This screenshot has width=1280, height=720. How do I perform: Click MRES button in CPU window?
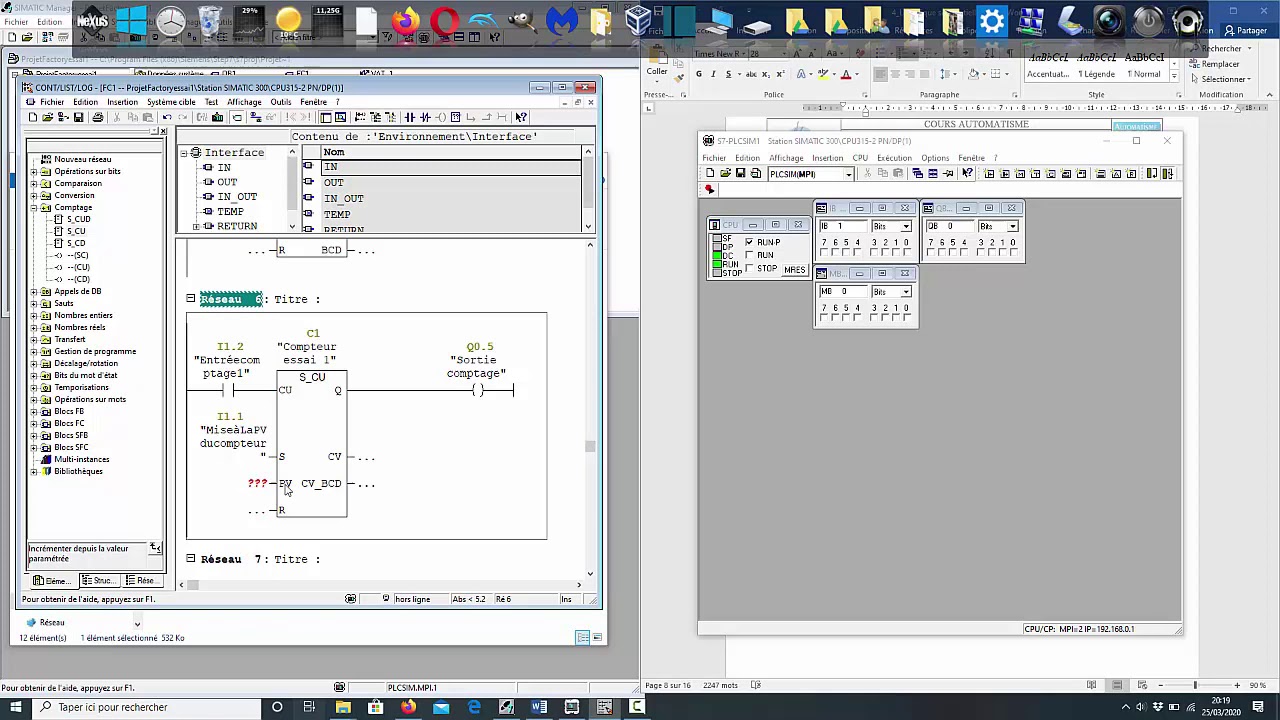click(x=795, y=270)
